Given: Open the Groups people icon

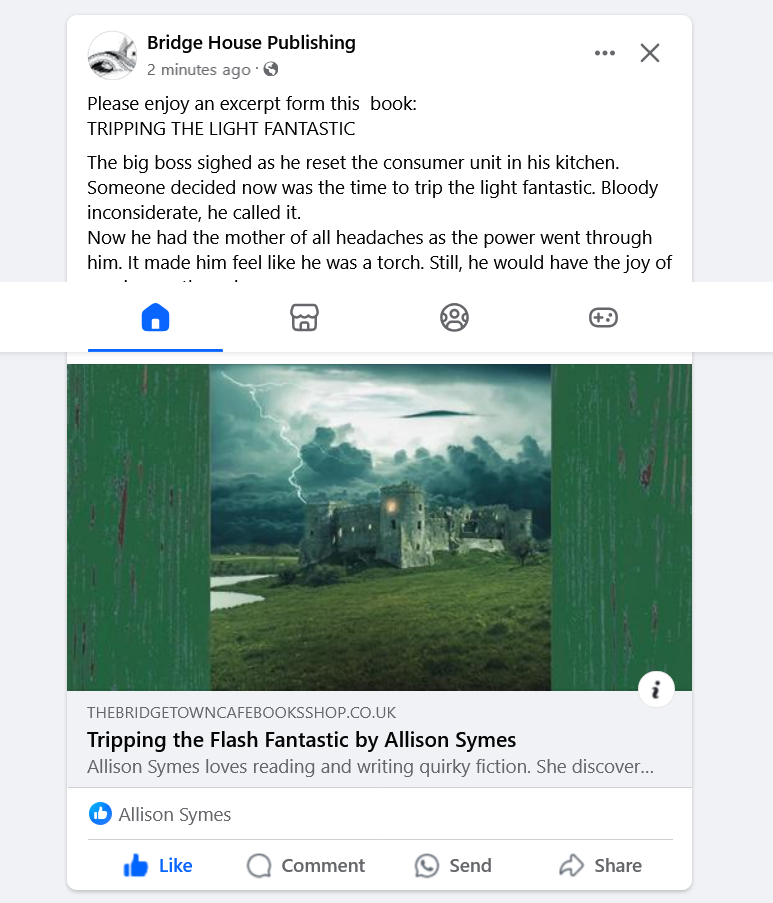Looking at the screenshot, I should (454, 317).
